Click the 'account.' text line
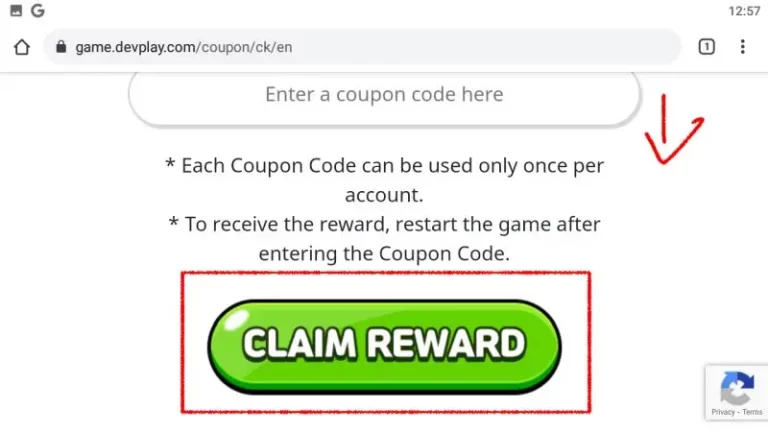768x432 pixels. pyautogui.click(x=384, y=195)
